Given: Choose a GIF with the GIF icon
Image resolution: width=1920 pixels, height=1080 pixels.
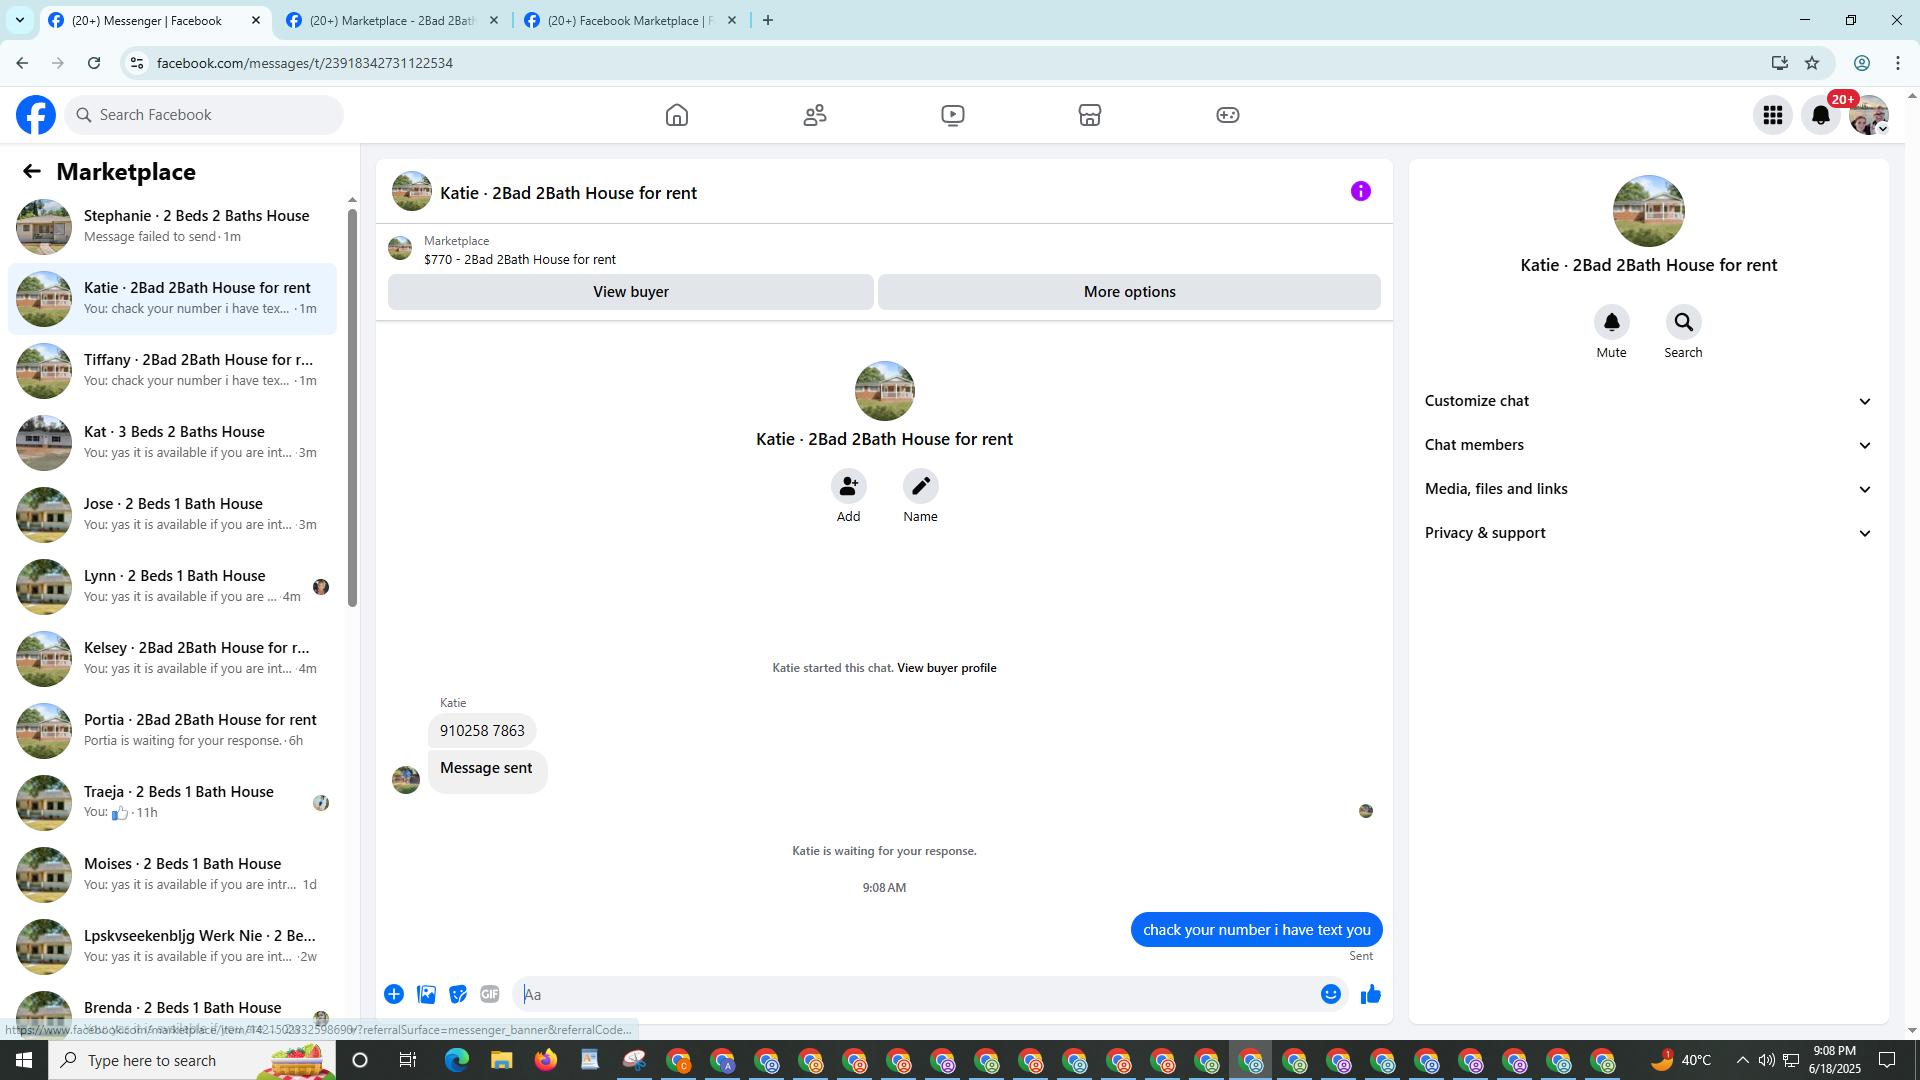Looking at the screenshot, I should 490,994.
